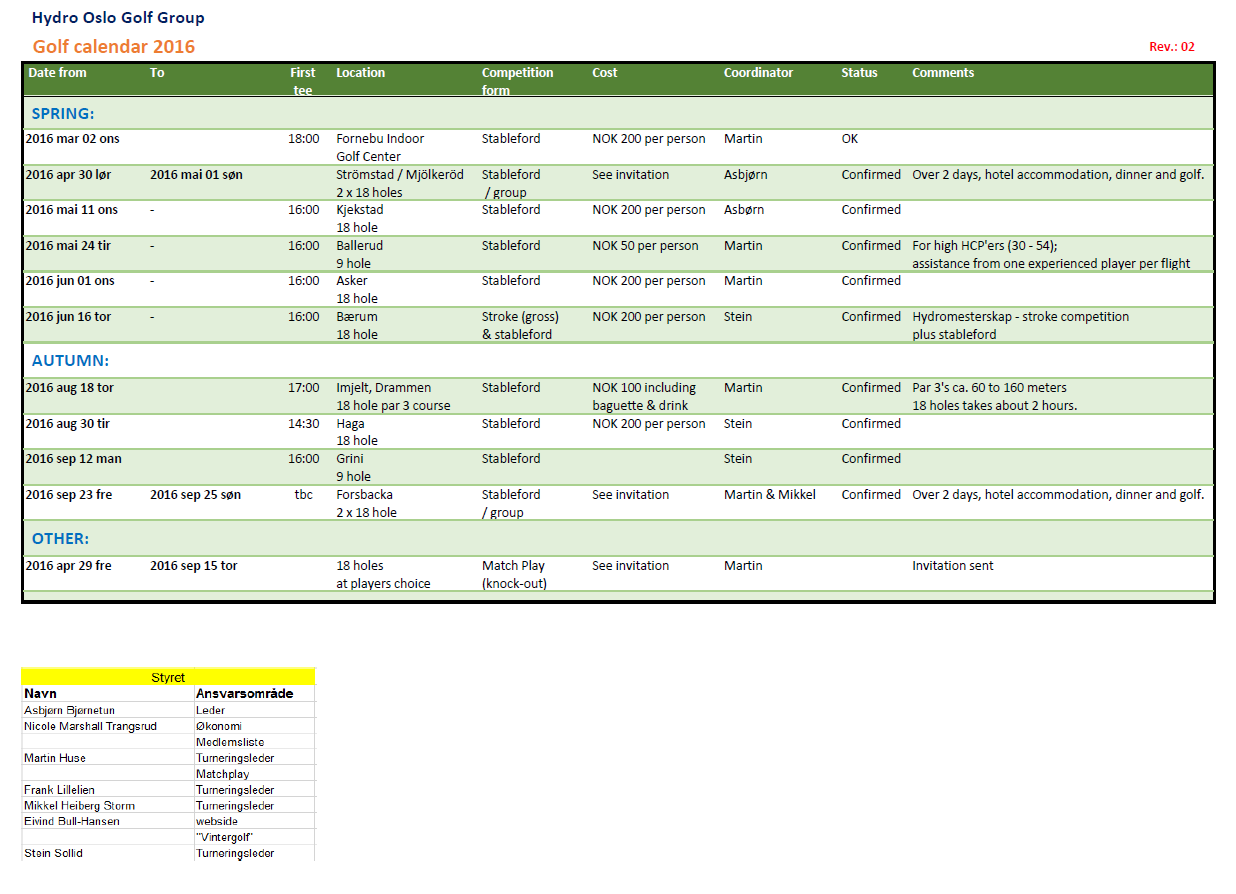Screen dimensions: 1236x894
Task: Select the 'Navn' column header
Action: tap(40, 693)
